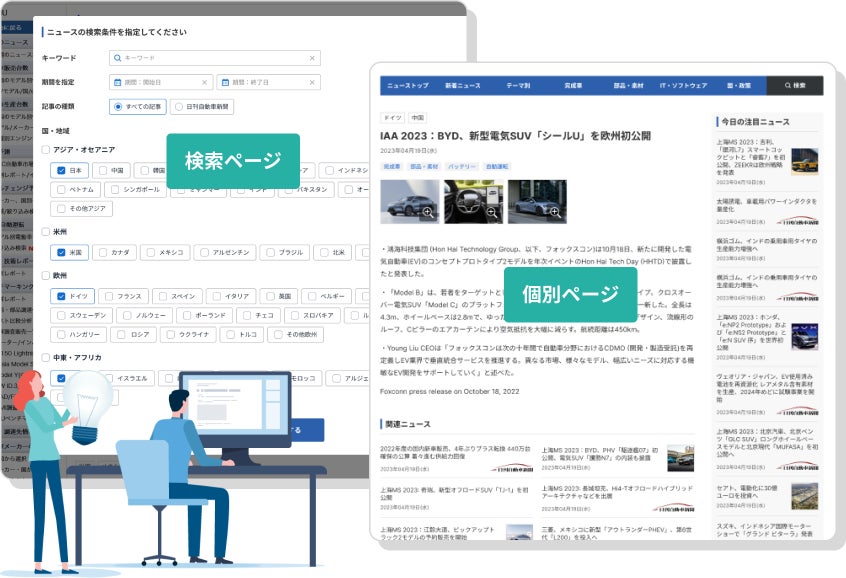This screenshot has height=578, width=846.
Task: Check the ポーランド checkbox
Action: (x=187, y=315)
